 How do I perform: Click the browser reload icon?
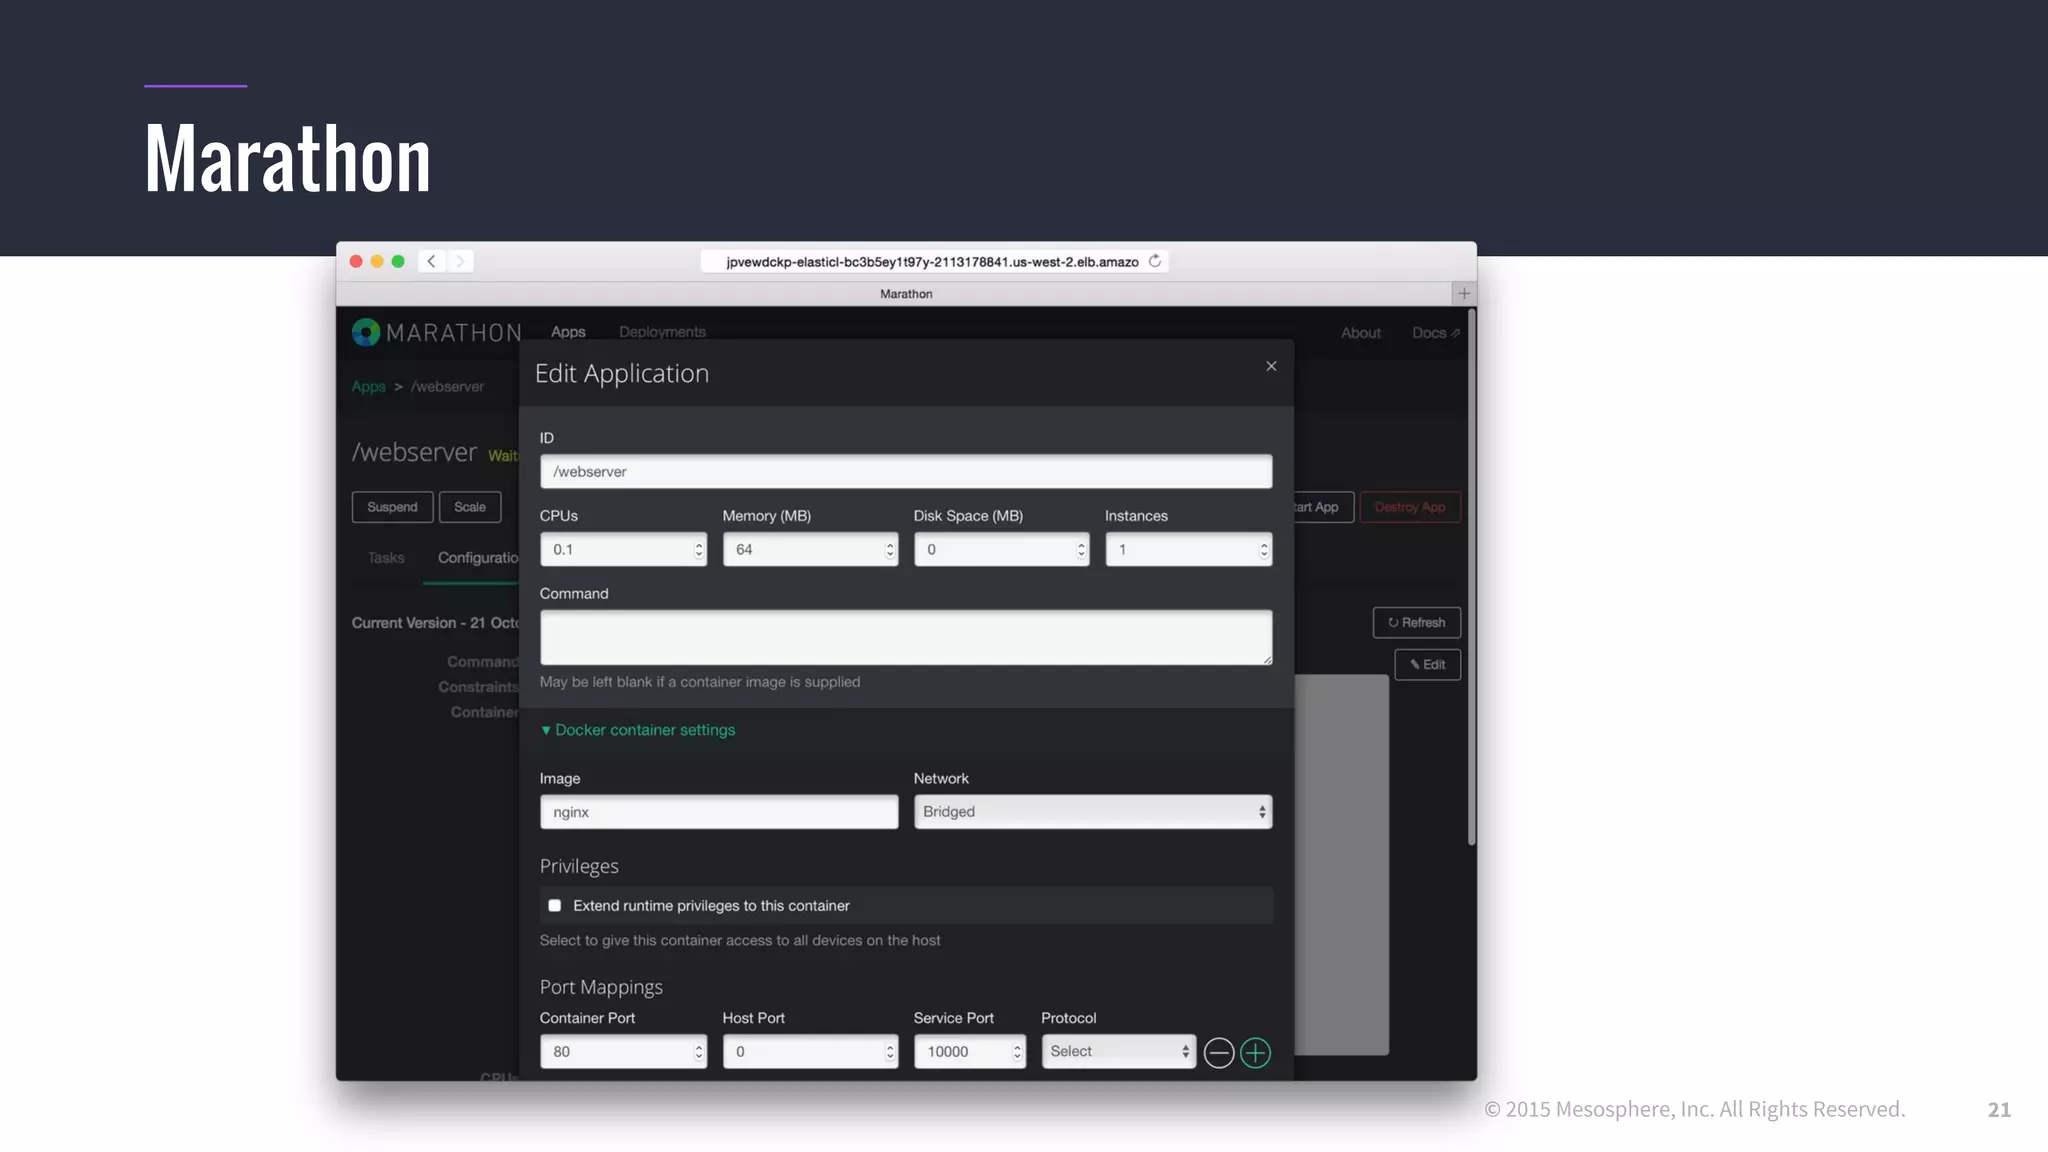1155,261
